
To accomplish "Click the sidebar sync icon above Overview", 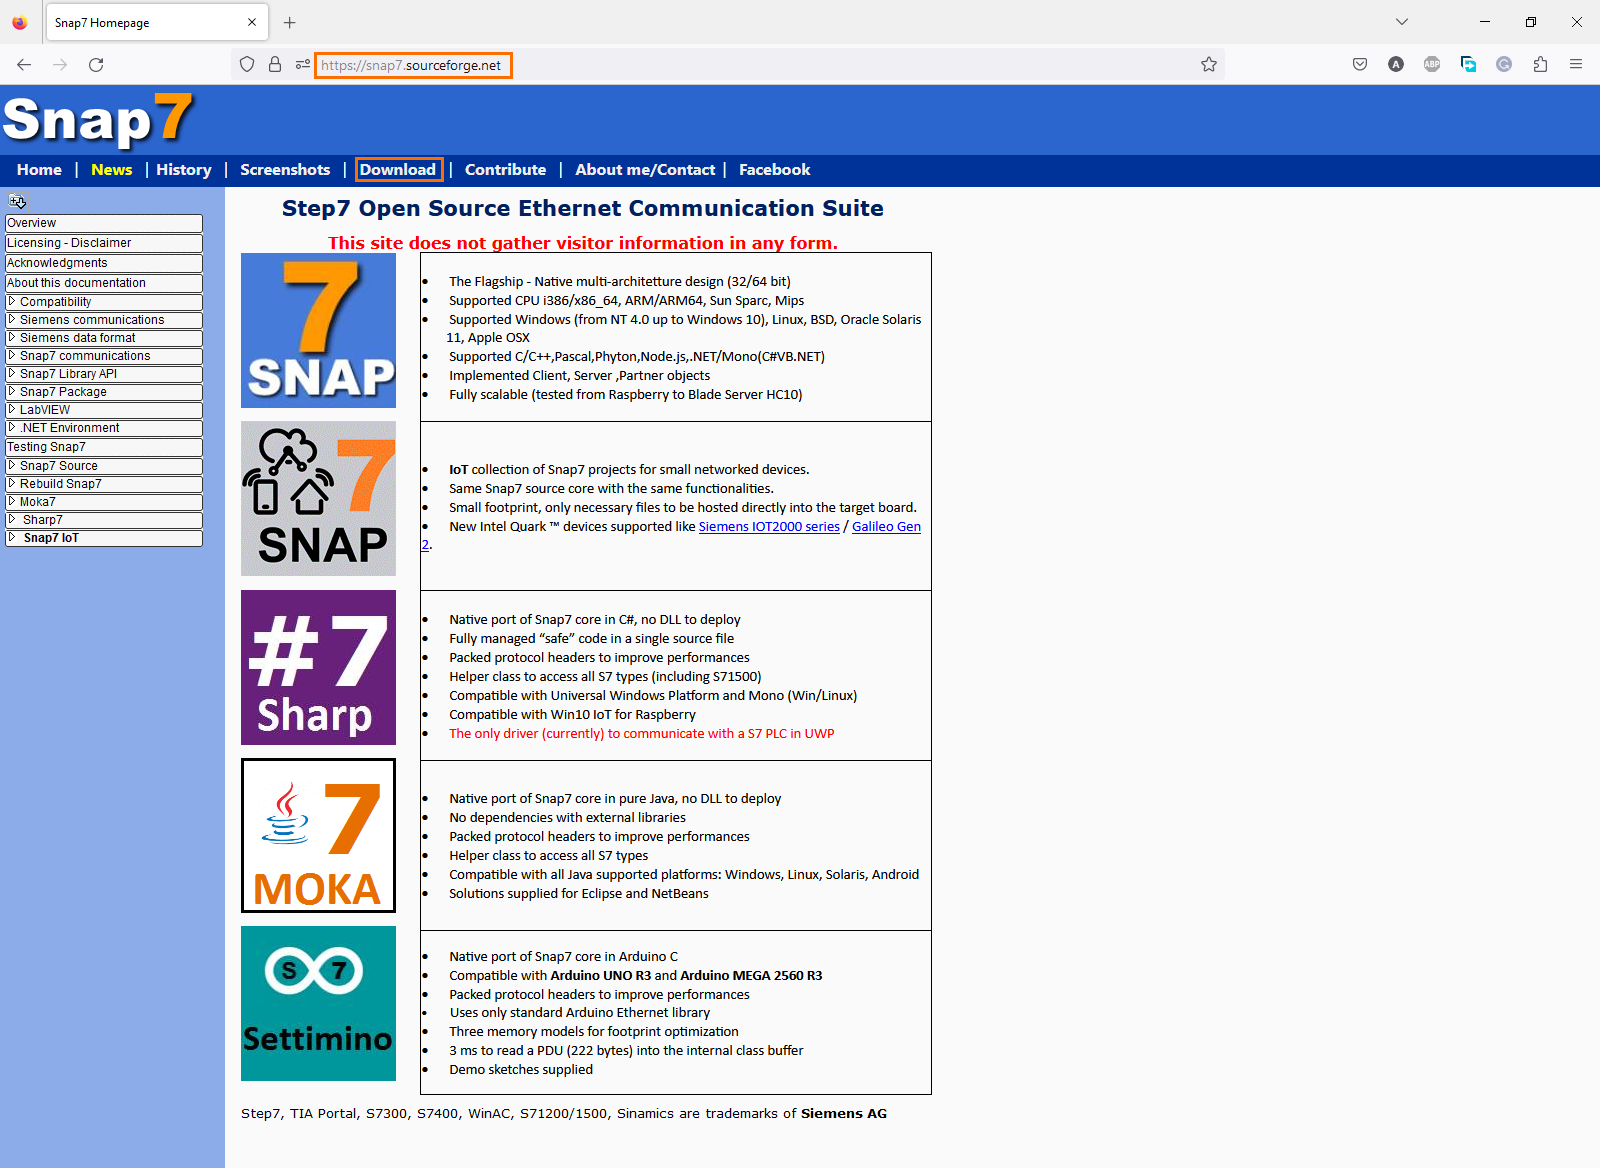I will 17,202.
